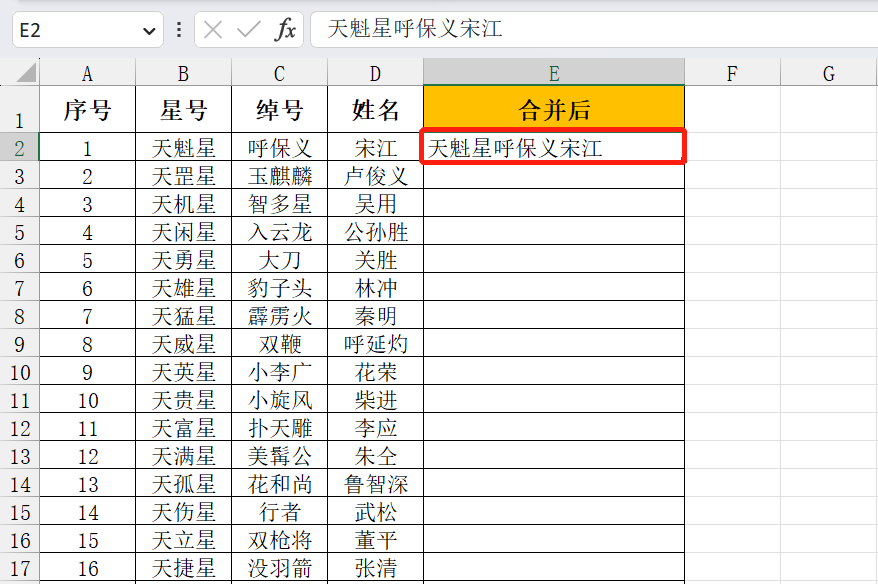This screenshot has height=584, width=878.
Task: Select the 天猛星 cell
Action: pyautogui.click(x=183, y=316)
